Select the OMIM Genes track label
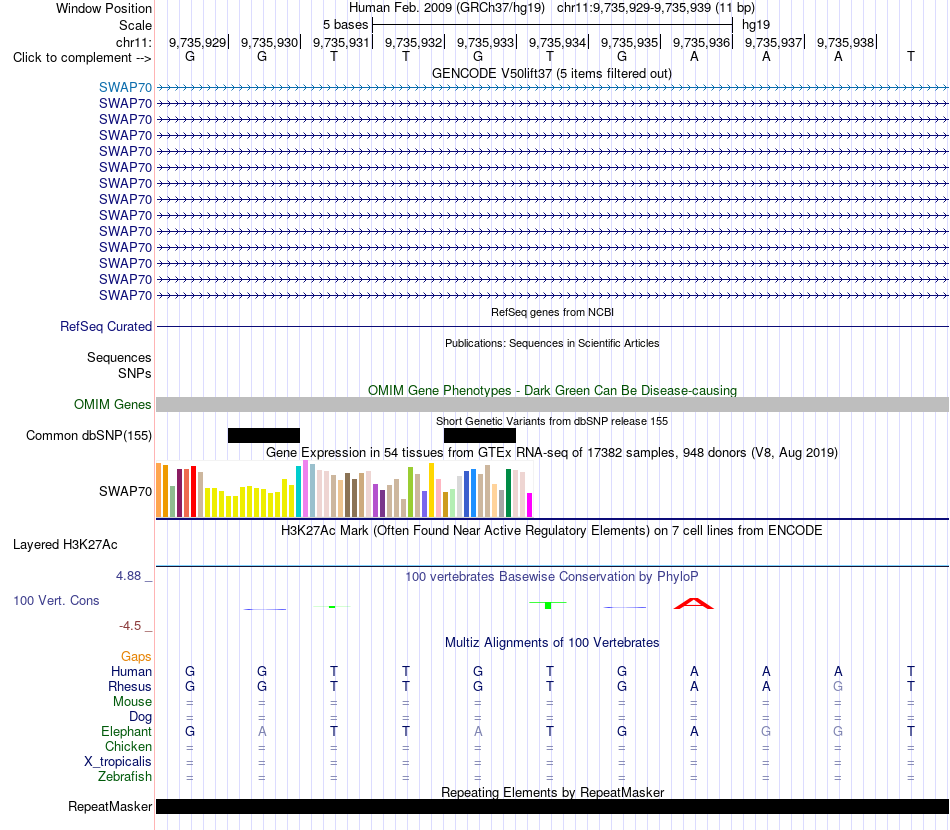Image resolution: width=950 pixels, height=830 pixels. click(x=113, y=405)
